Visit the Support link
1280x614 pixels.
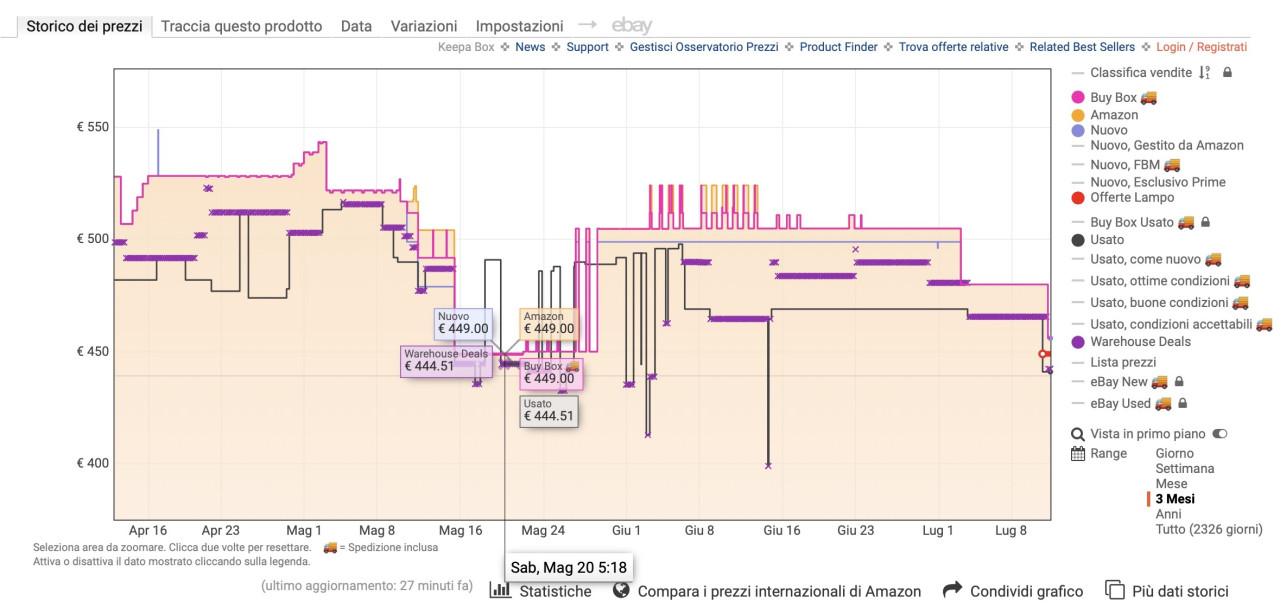[x=587, y=47]
